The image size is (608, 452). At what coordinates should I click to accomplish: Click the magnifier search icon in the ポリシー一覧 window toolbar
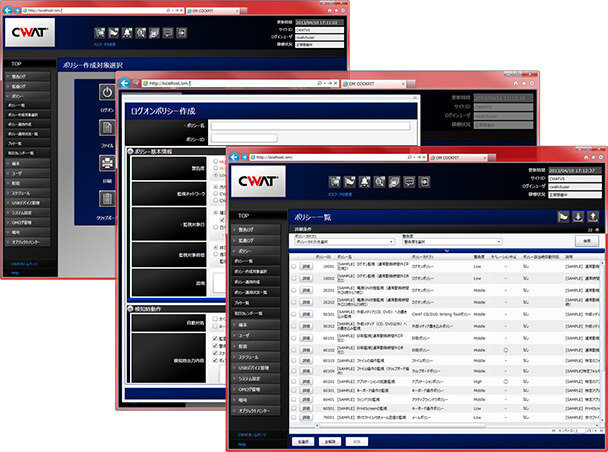pos(379,181)
